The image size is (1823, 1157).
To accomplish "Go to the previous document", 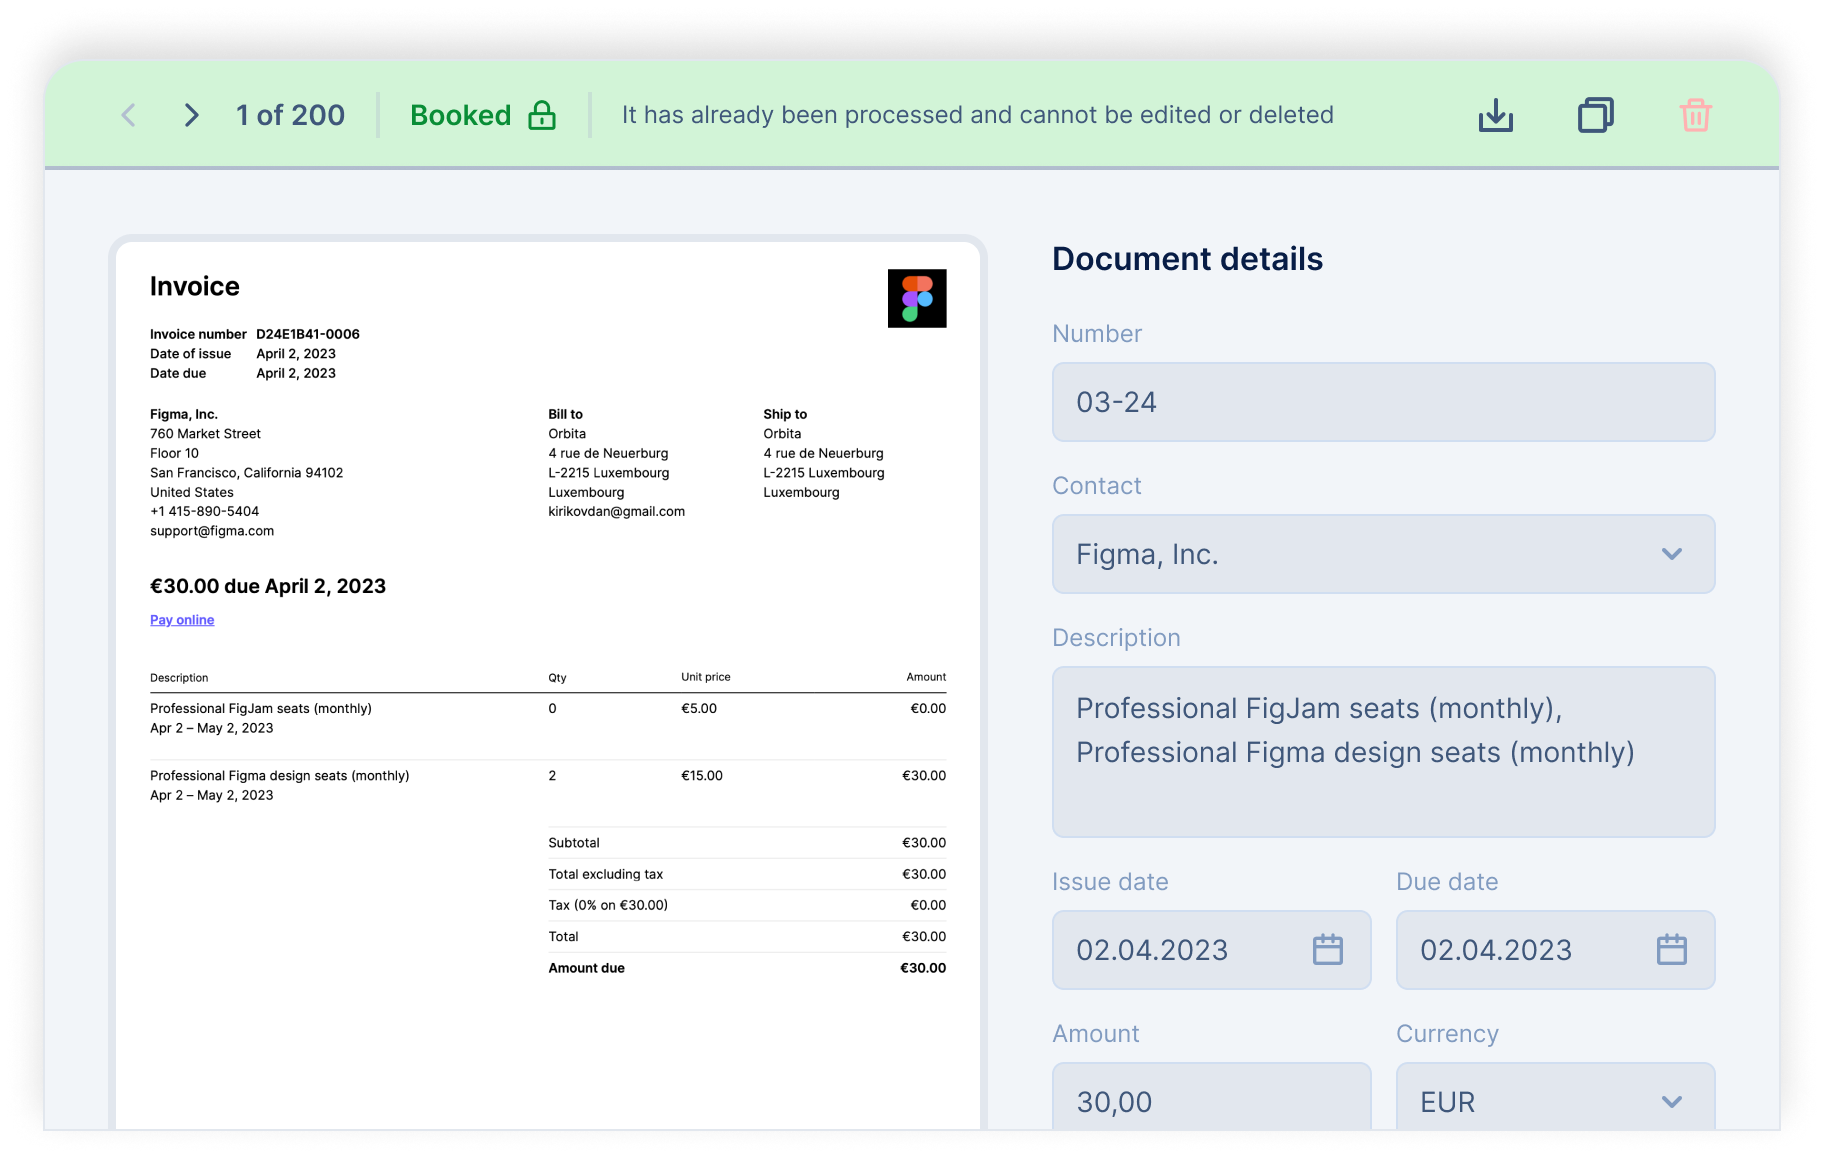I will [128, 114].
